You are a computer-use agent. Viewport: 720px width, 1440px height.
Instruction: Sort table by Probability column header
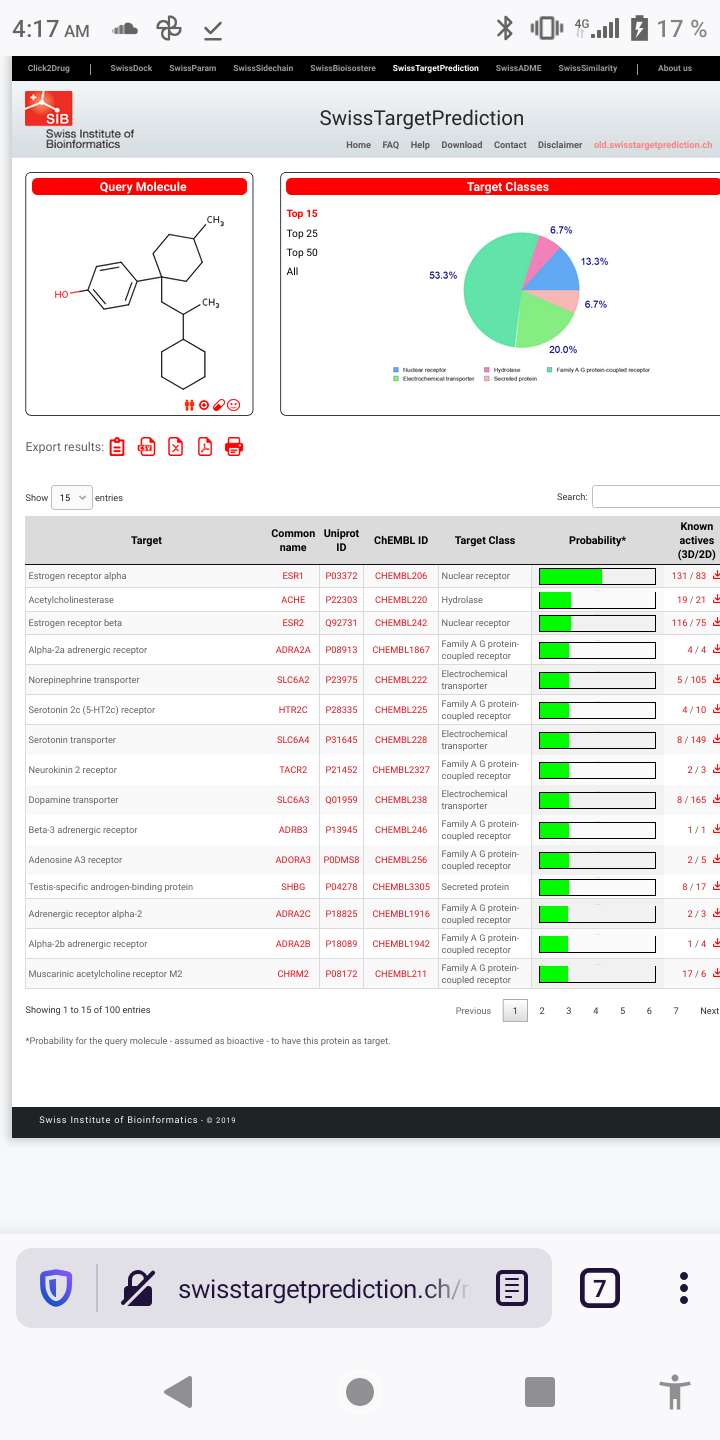[597, 540]
